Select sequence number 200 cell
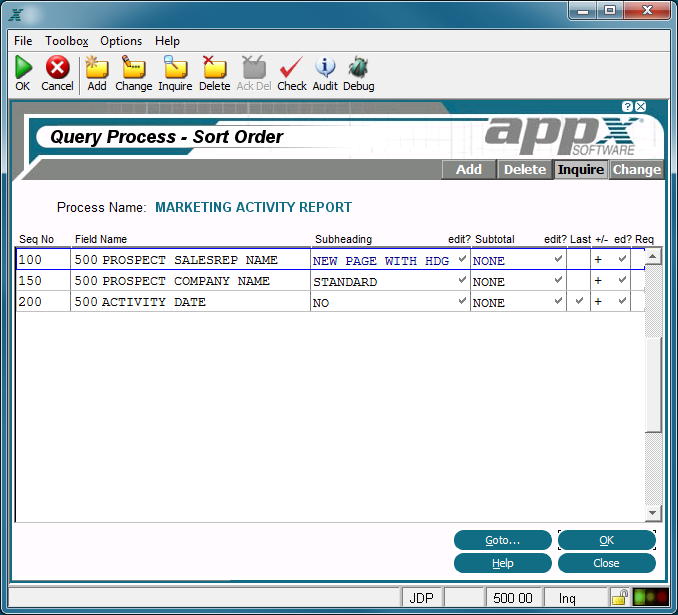The image size is (678, 615). 43,301
